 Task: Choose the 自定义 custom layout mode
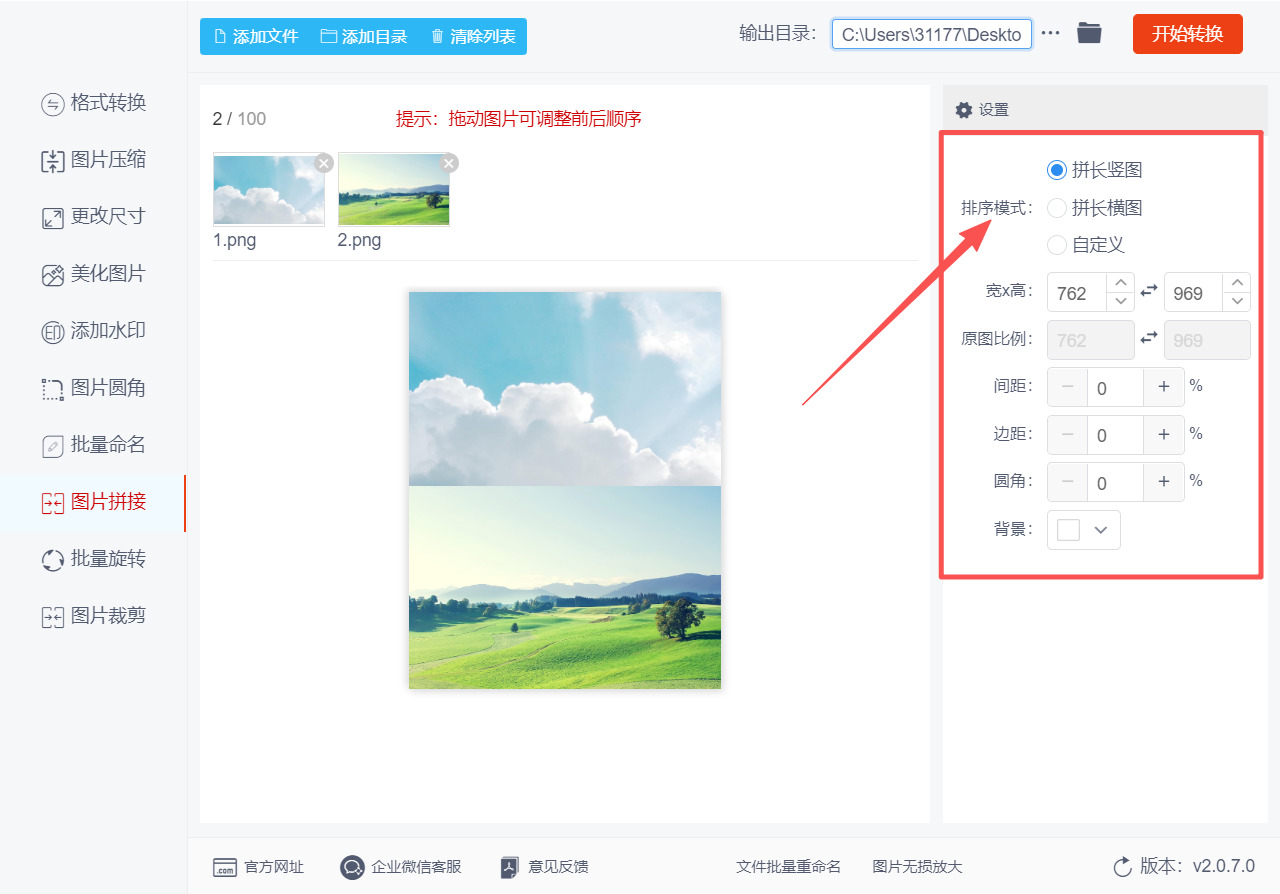1057,244
